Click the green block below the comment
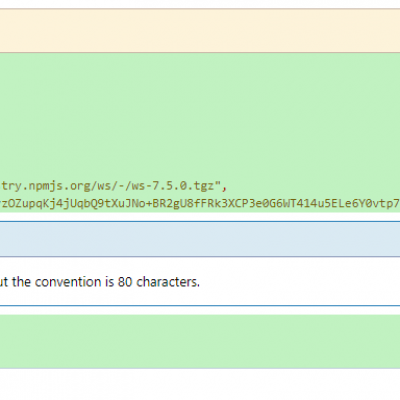Screen dimensions: 400x400 [x=200, y=341]
